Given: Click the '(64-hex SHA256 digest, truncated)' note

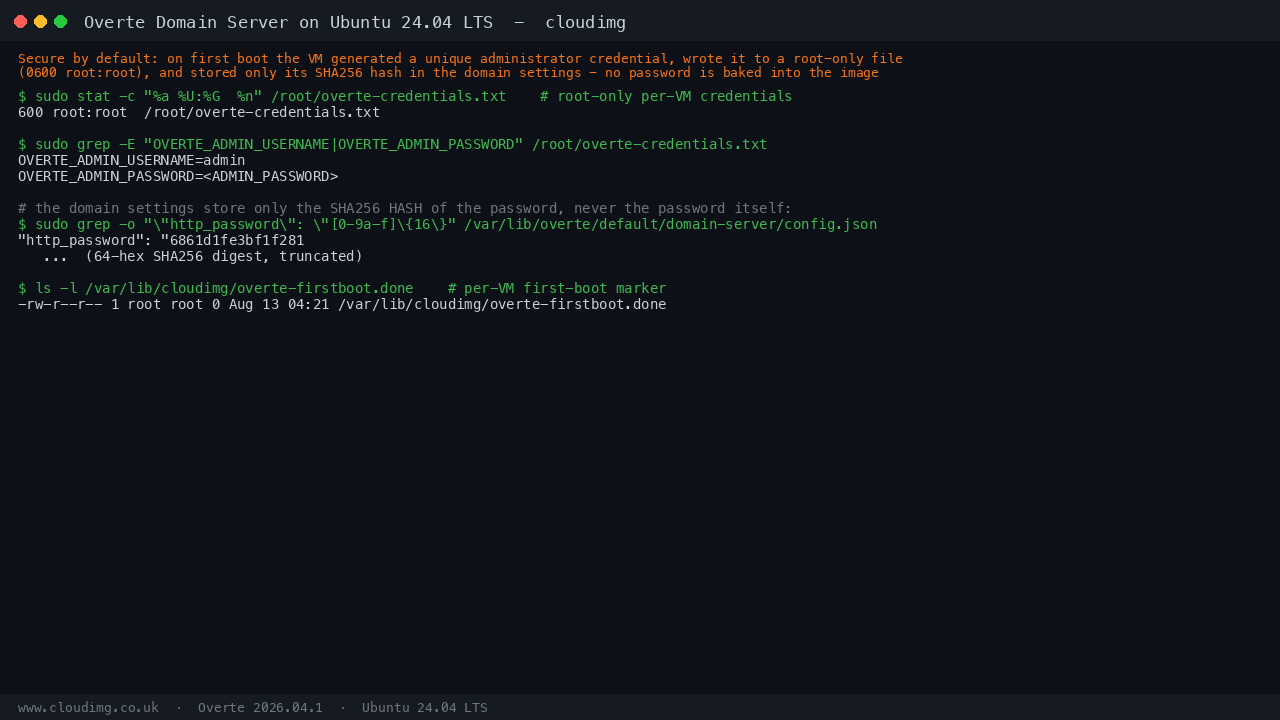Looking at the screenshot, I should click(x=224, y=256).
